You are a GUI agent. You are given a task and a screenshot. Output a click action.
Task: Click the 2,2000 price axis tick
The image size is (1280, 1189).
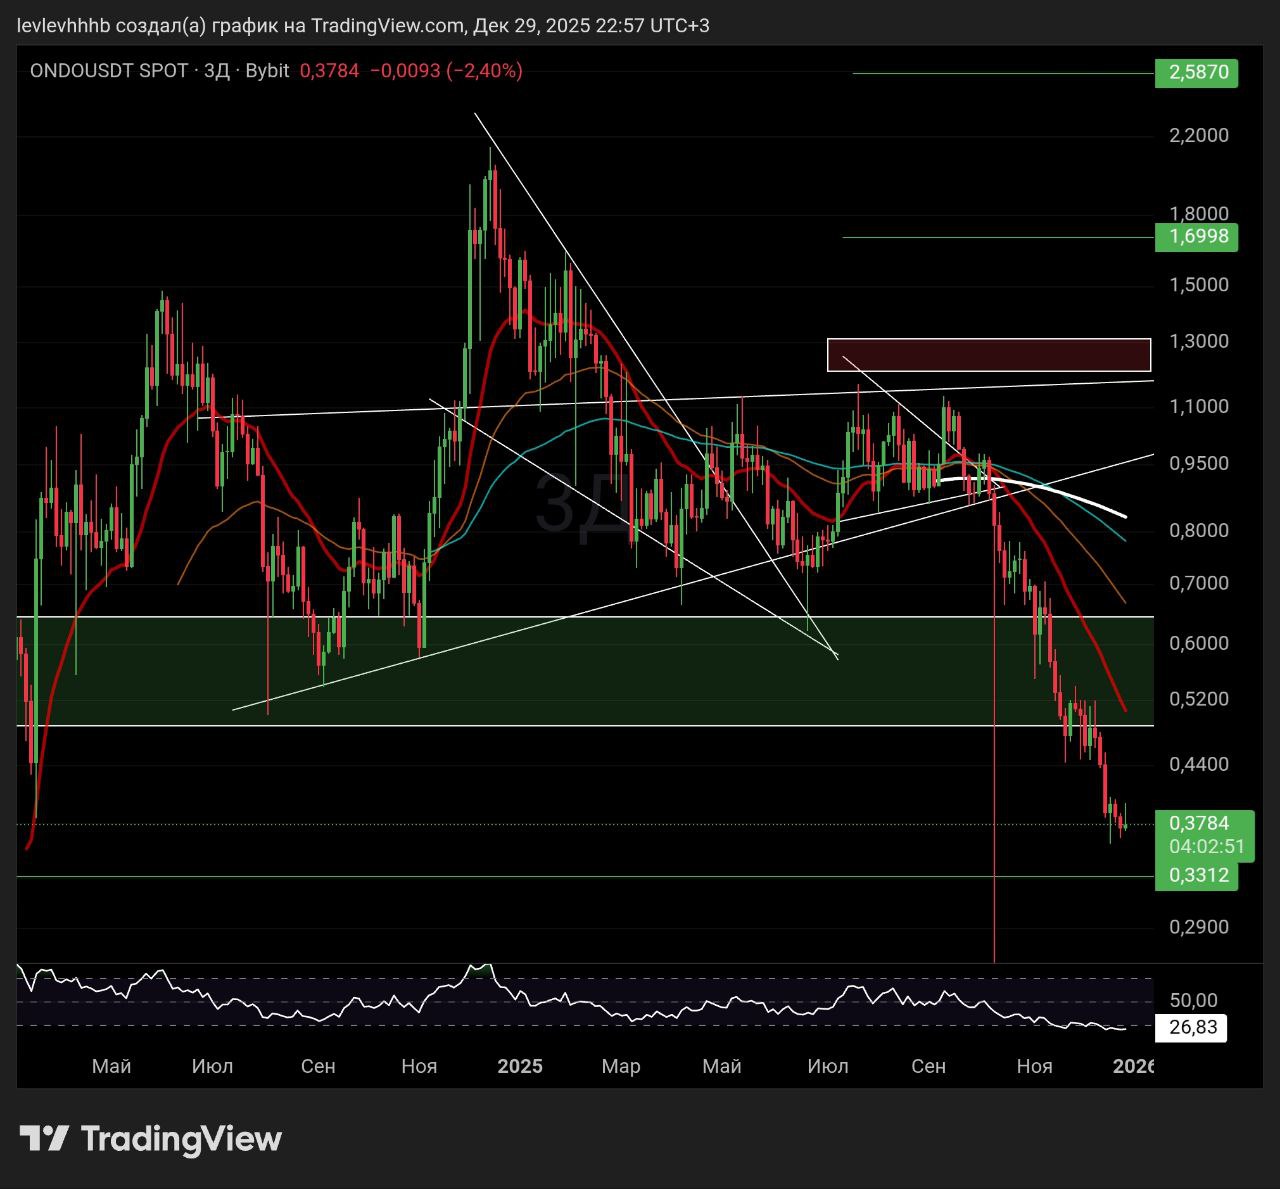tap(1198, 136)
